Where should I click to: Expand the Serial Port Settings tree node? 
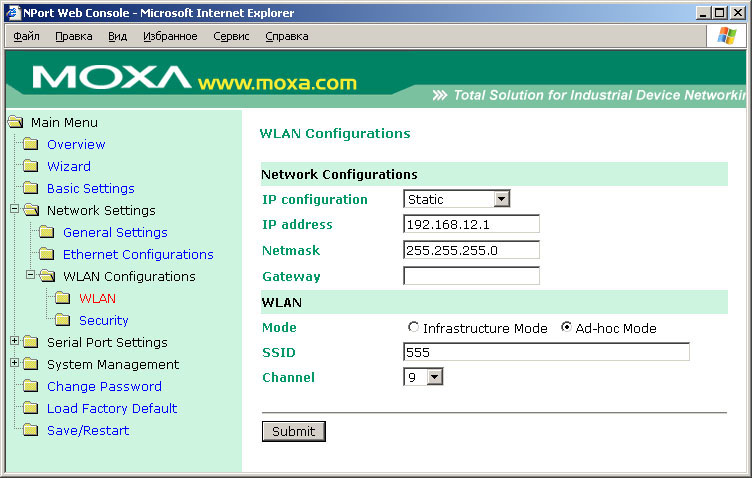pos(14,342)
